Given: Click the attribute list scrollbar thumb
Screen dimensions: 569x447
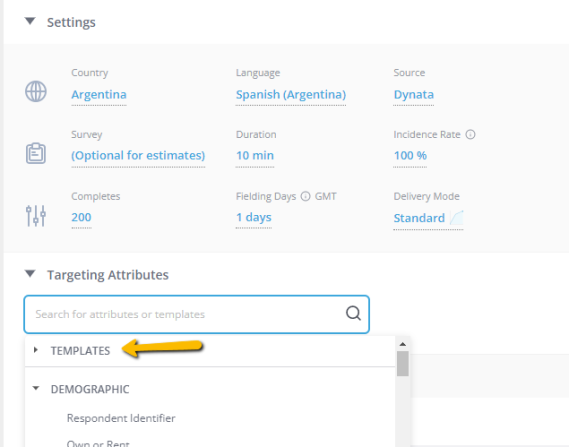Looking at the screenshot, I should coord(402,363).
